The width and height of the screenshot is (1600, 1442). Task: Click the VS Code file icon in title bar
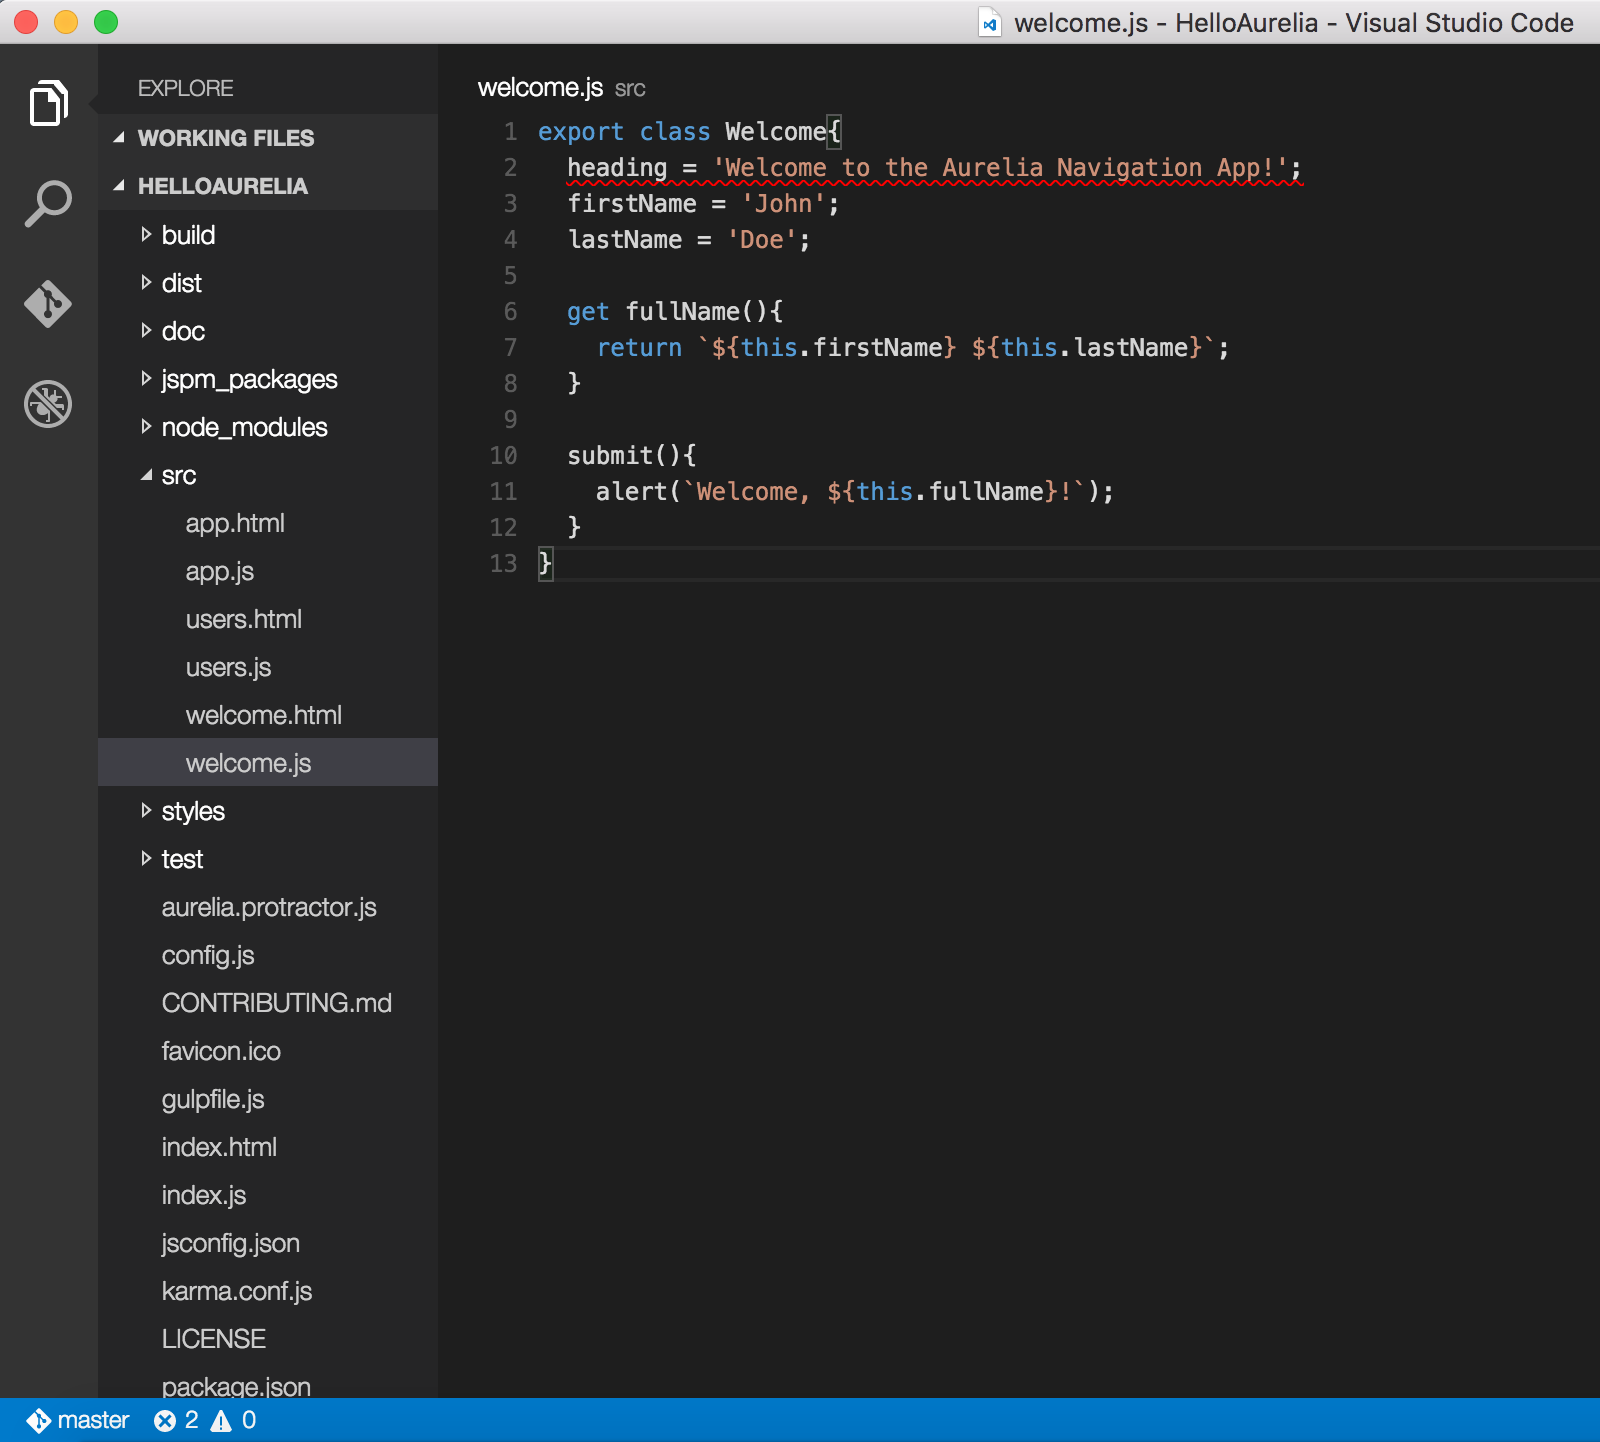coord(989,22)
